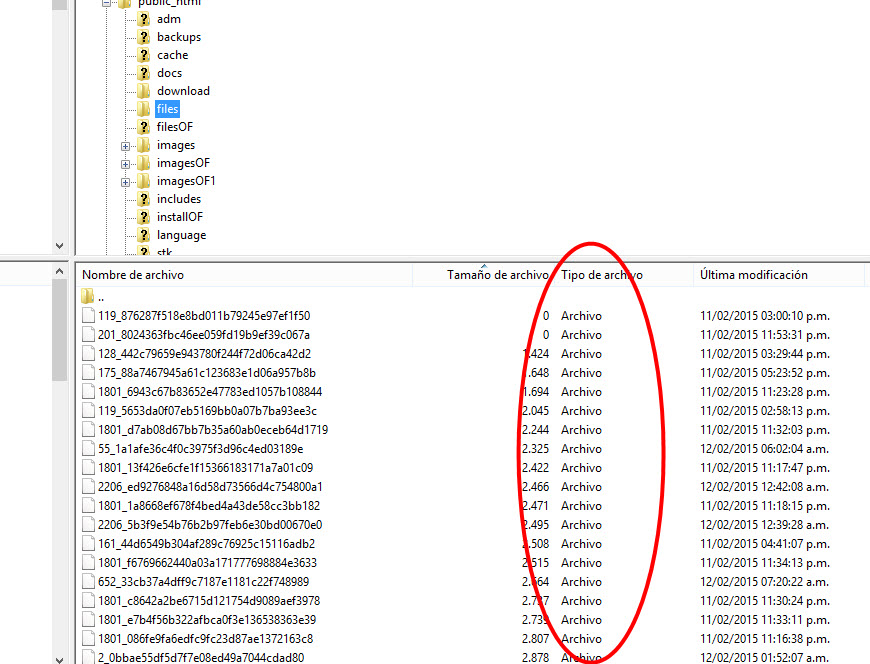Collapse the public_html tree node

(108, 3)
